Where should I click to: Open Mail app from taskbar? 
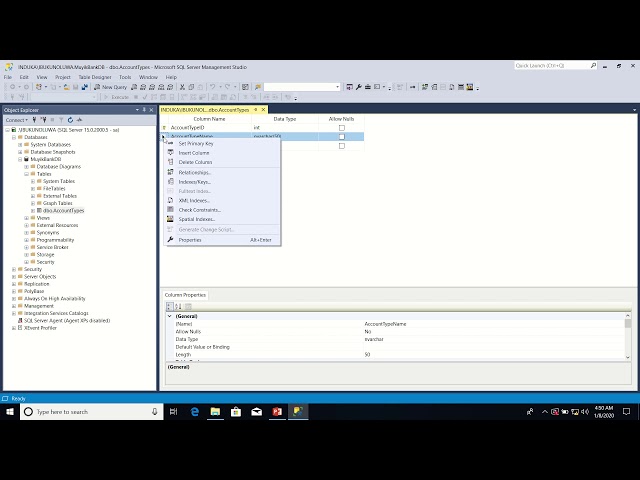pos(257,412)
